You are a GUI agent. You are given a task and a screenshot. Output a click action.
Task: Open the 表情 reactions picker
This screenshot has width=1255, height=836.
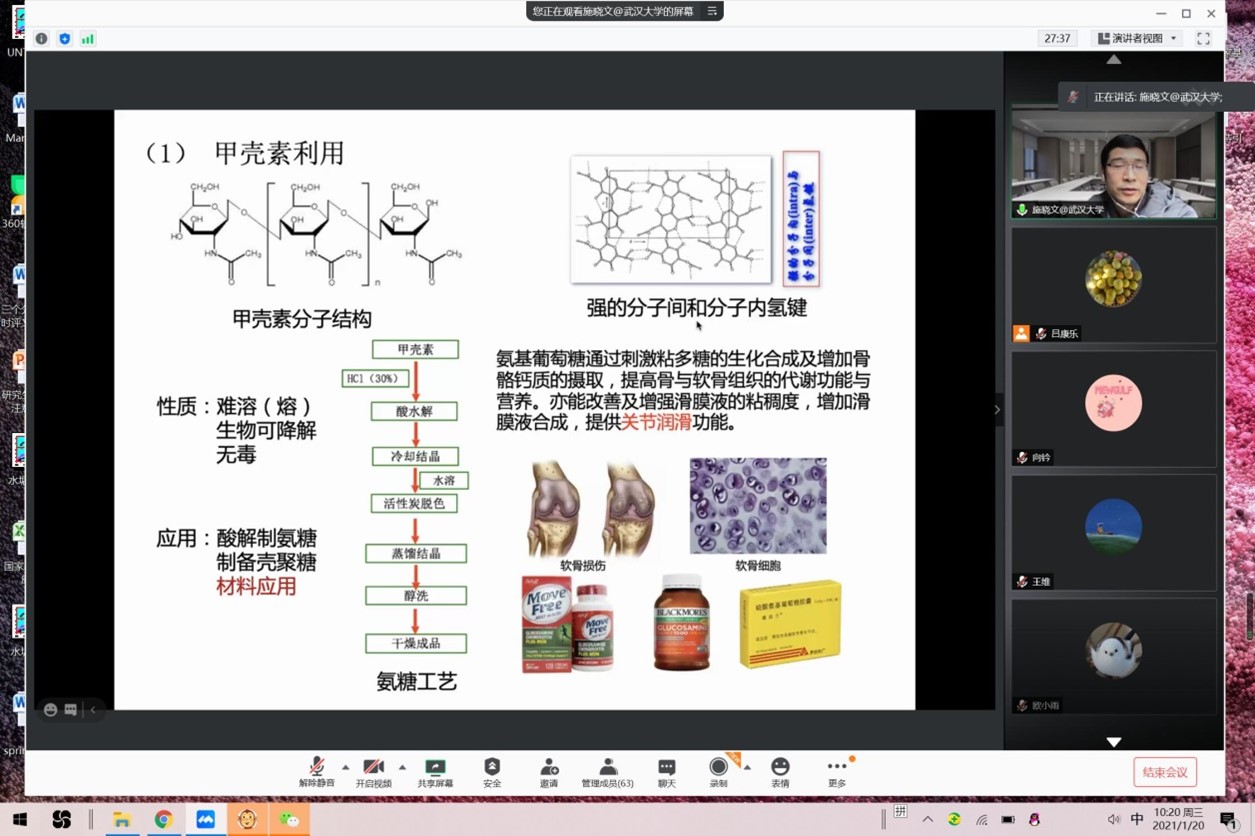tap(780, 772)
